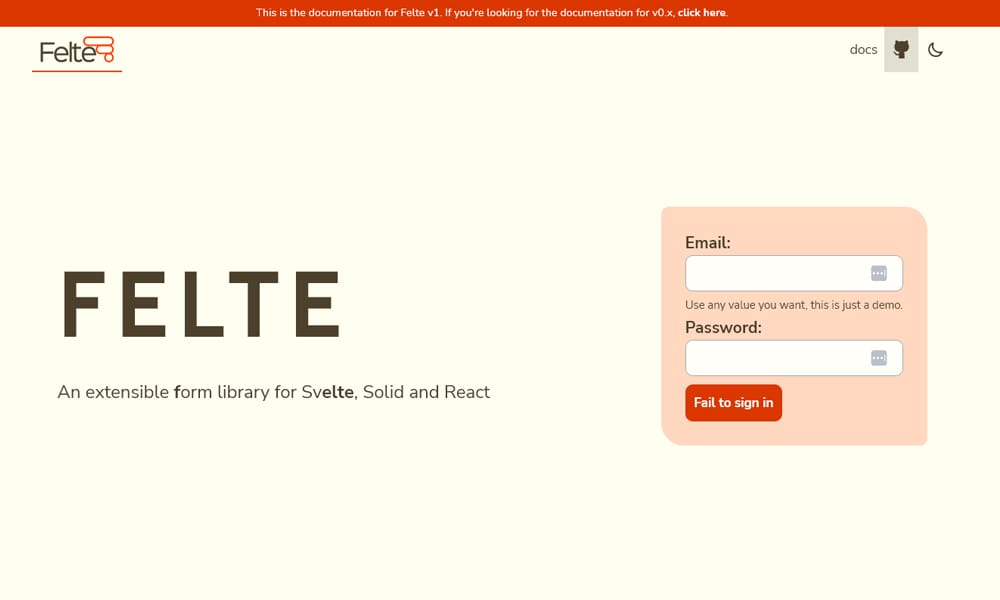Image resolution: width=1000 pixels, height=600 pixels.
Task: Open the docs navigation link
Action: [864, 50]
